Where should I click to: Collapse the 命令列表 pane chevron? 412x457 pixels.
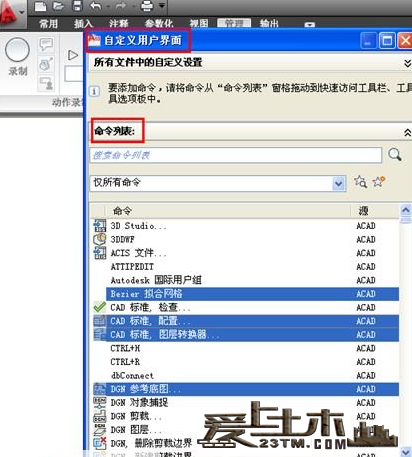tap(407, 133)
